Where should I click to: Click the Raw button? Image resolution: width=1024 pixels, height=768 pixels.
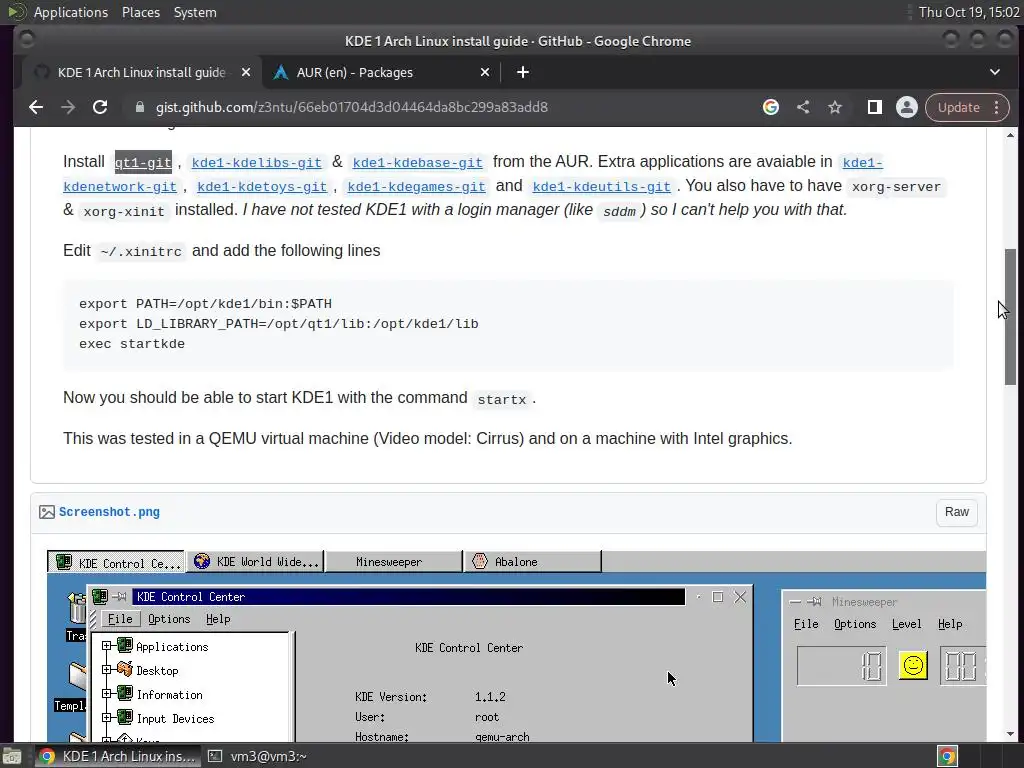click(957, 512)
